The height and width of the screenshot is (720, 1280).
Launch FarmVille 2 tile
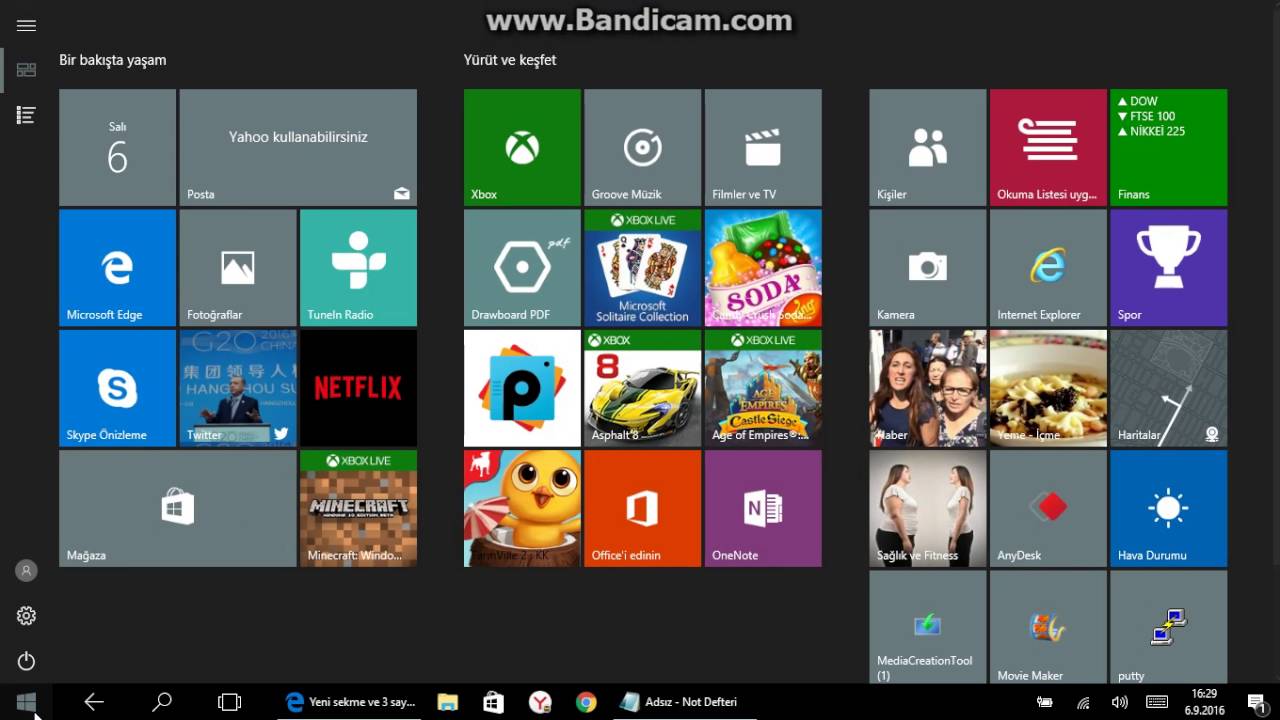(522, 508)
